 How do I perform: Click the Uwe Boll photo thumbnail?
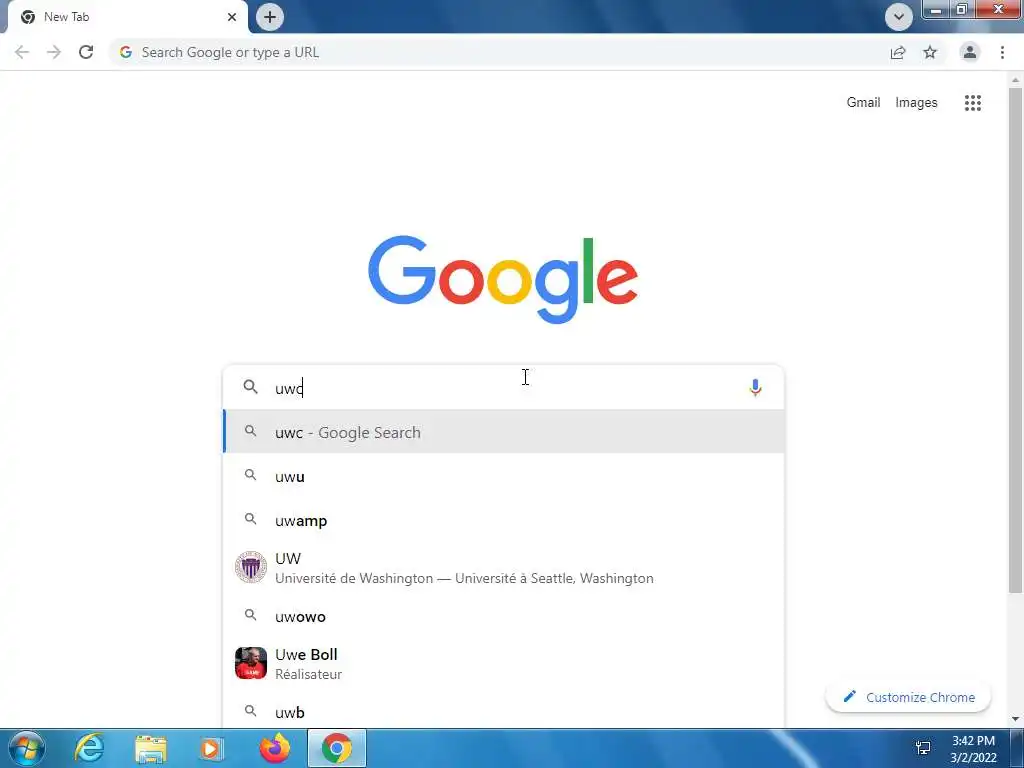click(251, 663)
